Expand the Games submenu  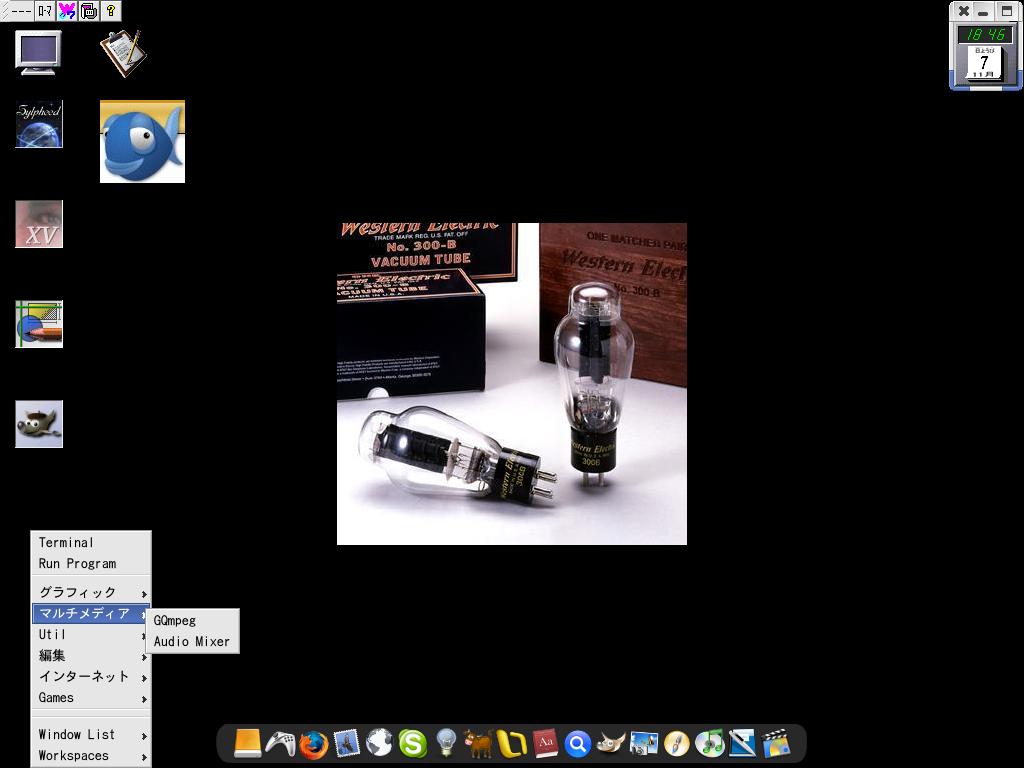91,697
